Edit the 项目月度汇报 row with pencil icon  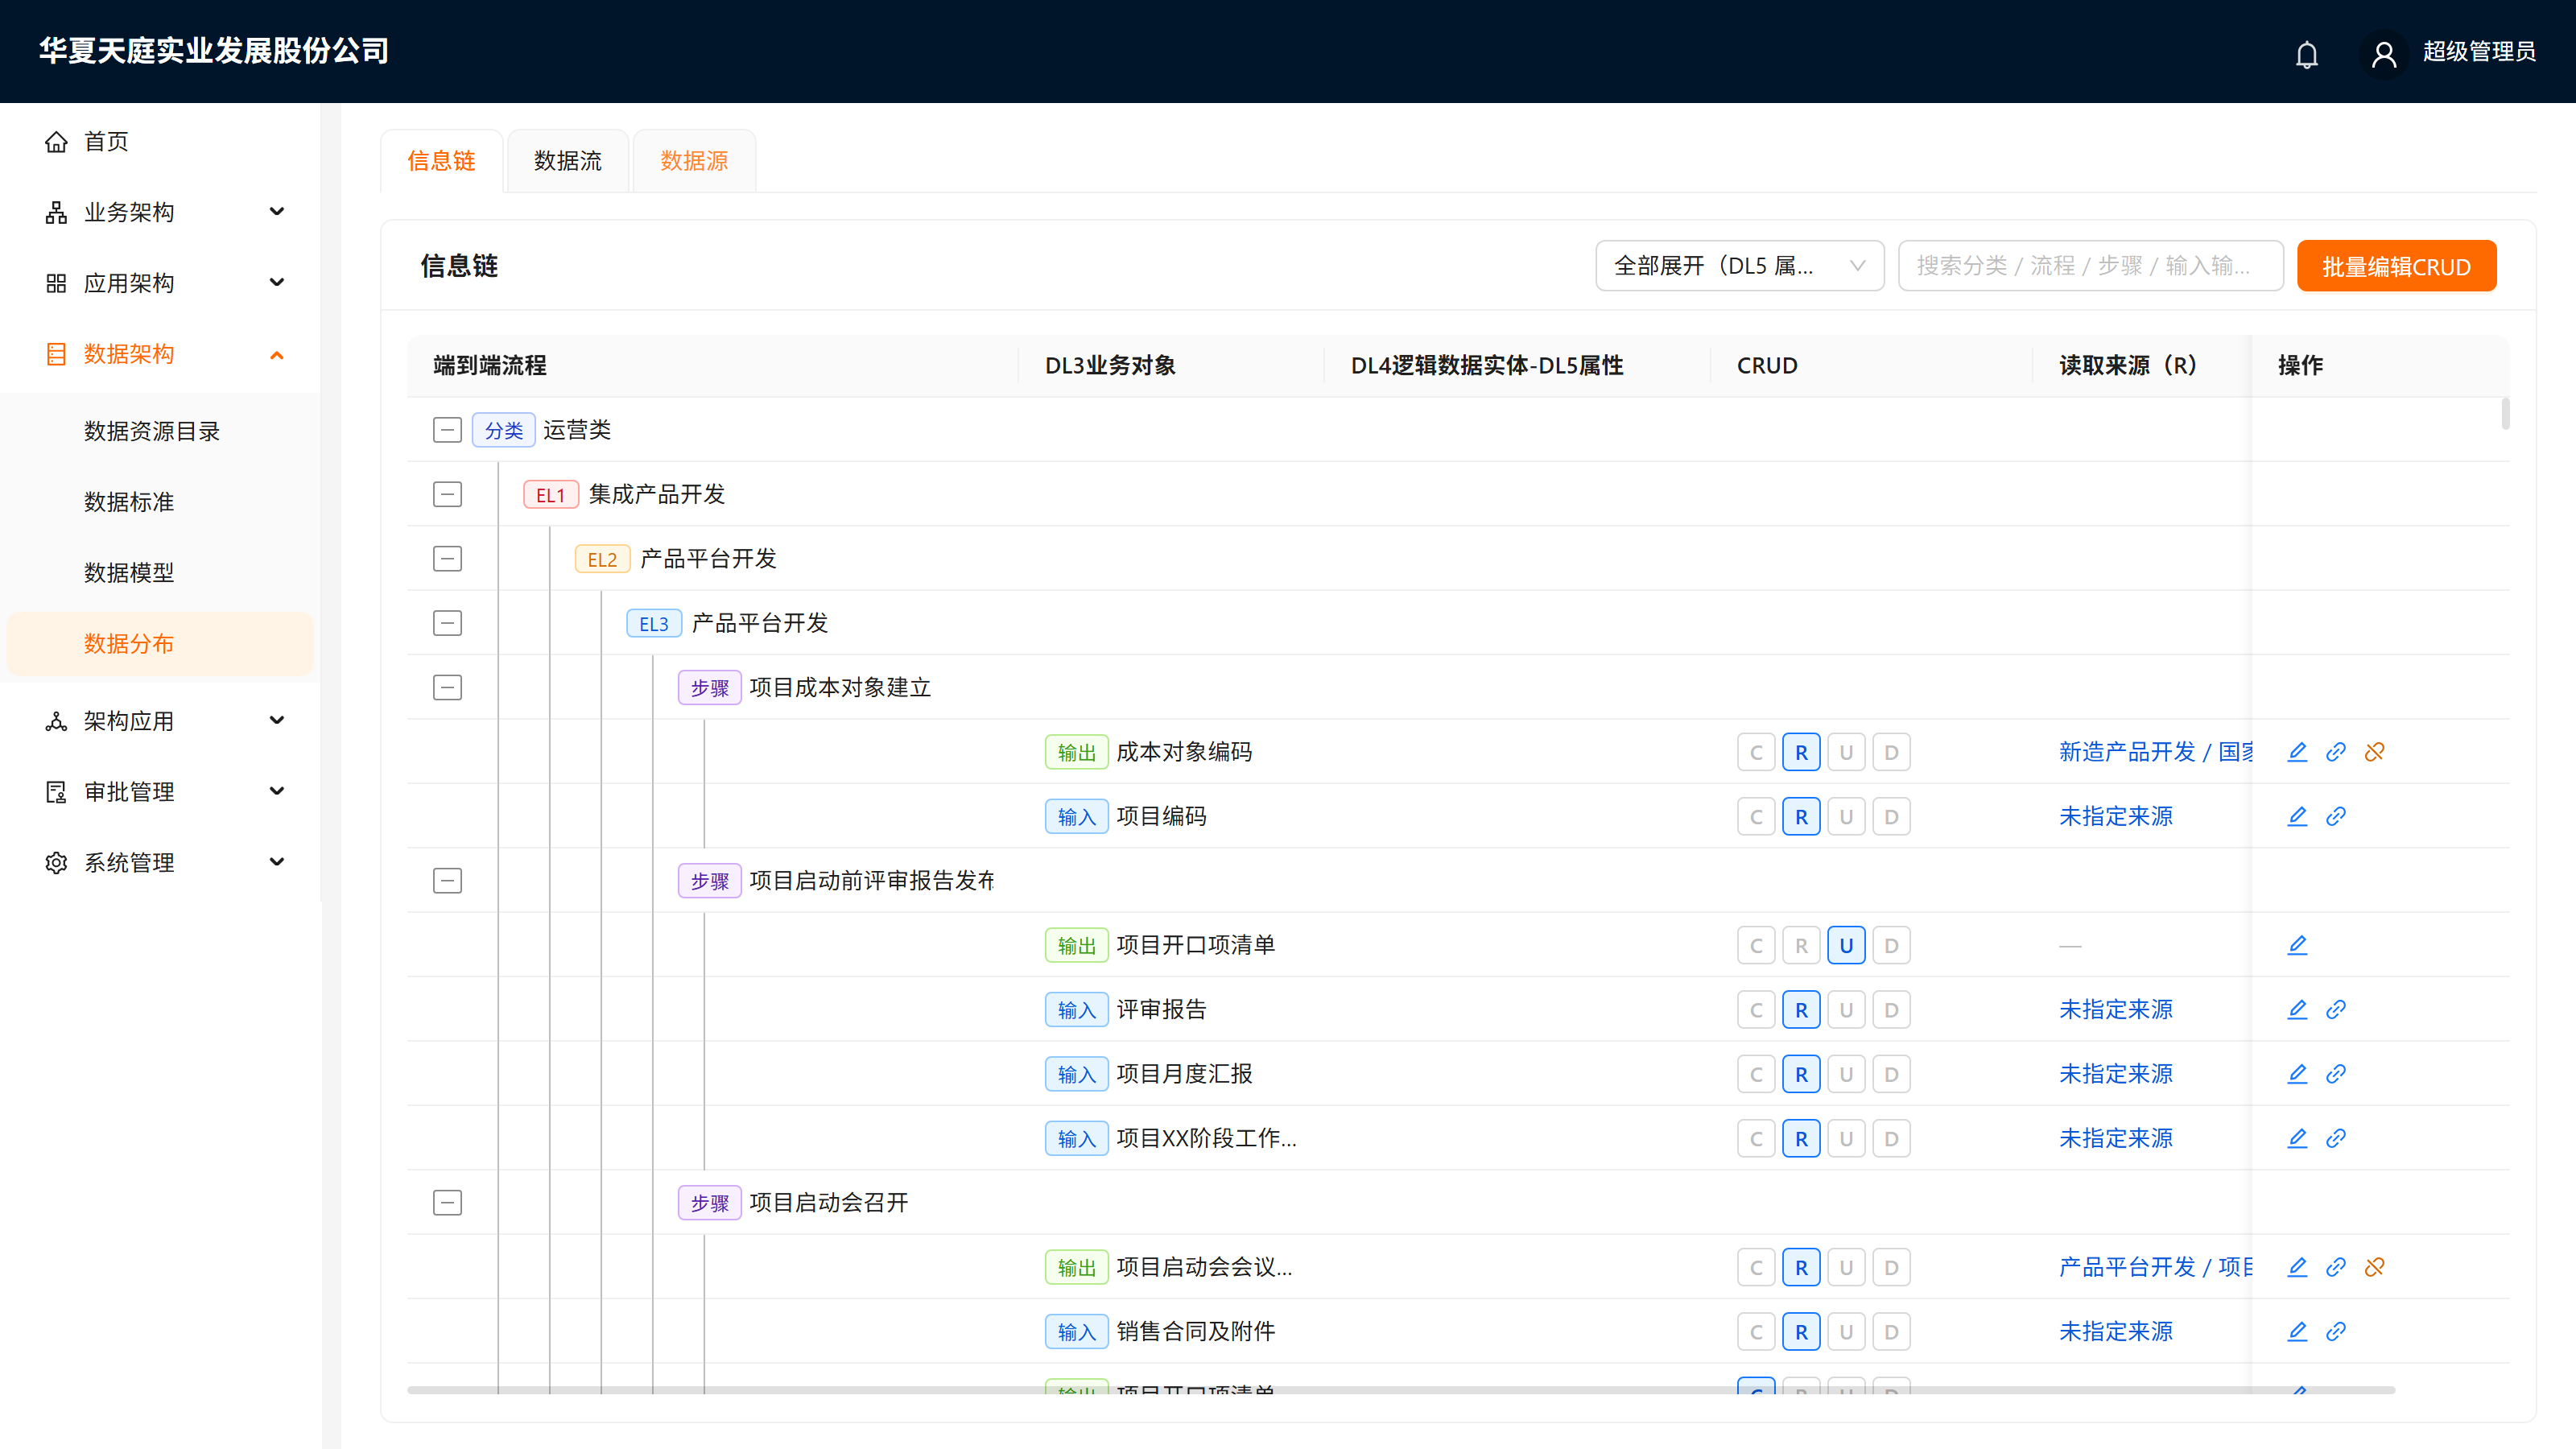click(x=2297, y=1074)
